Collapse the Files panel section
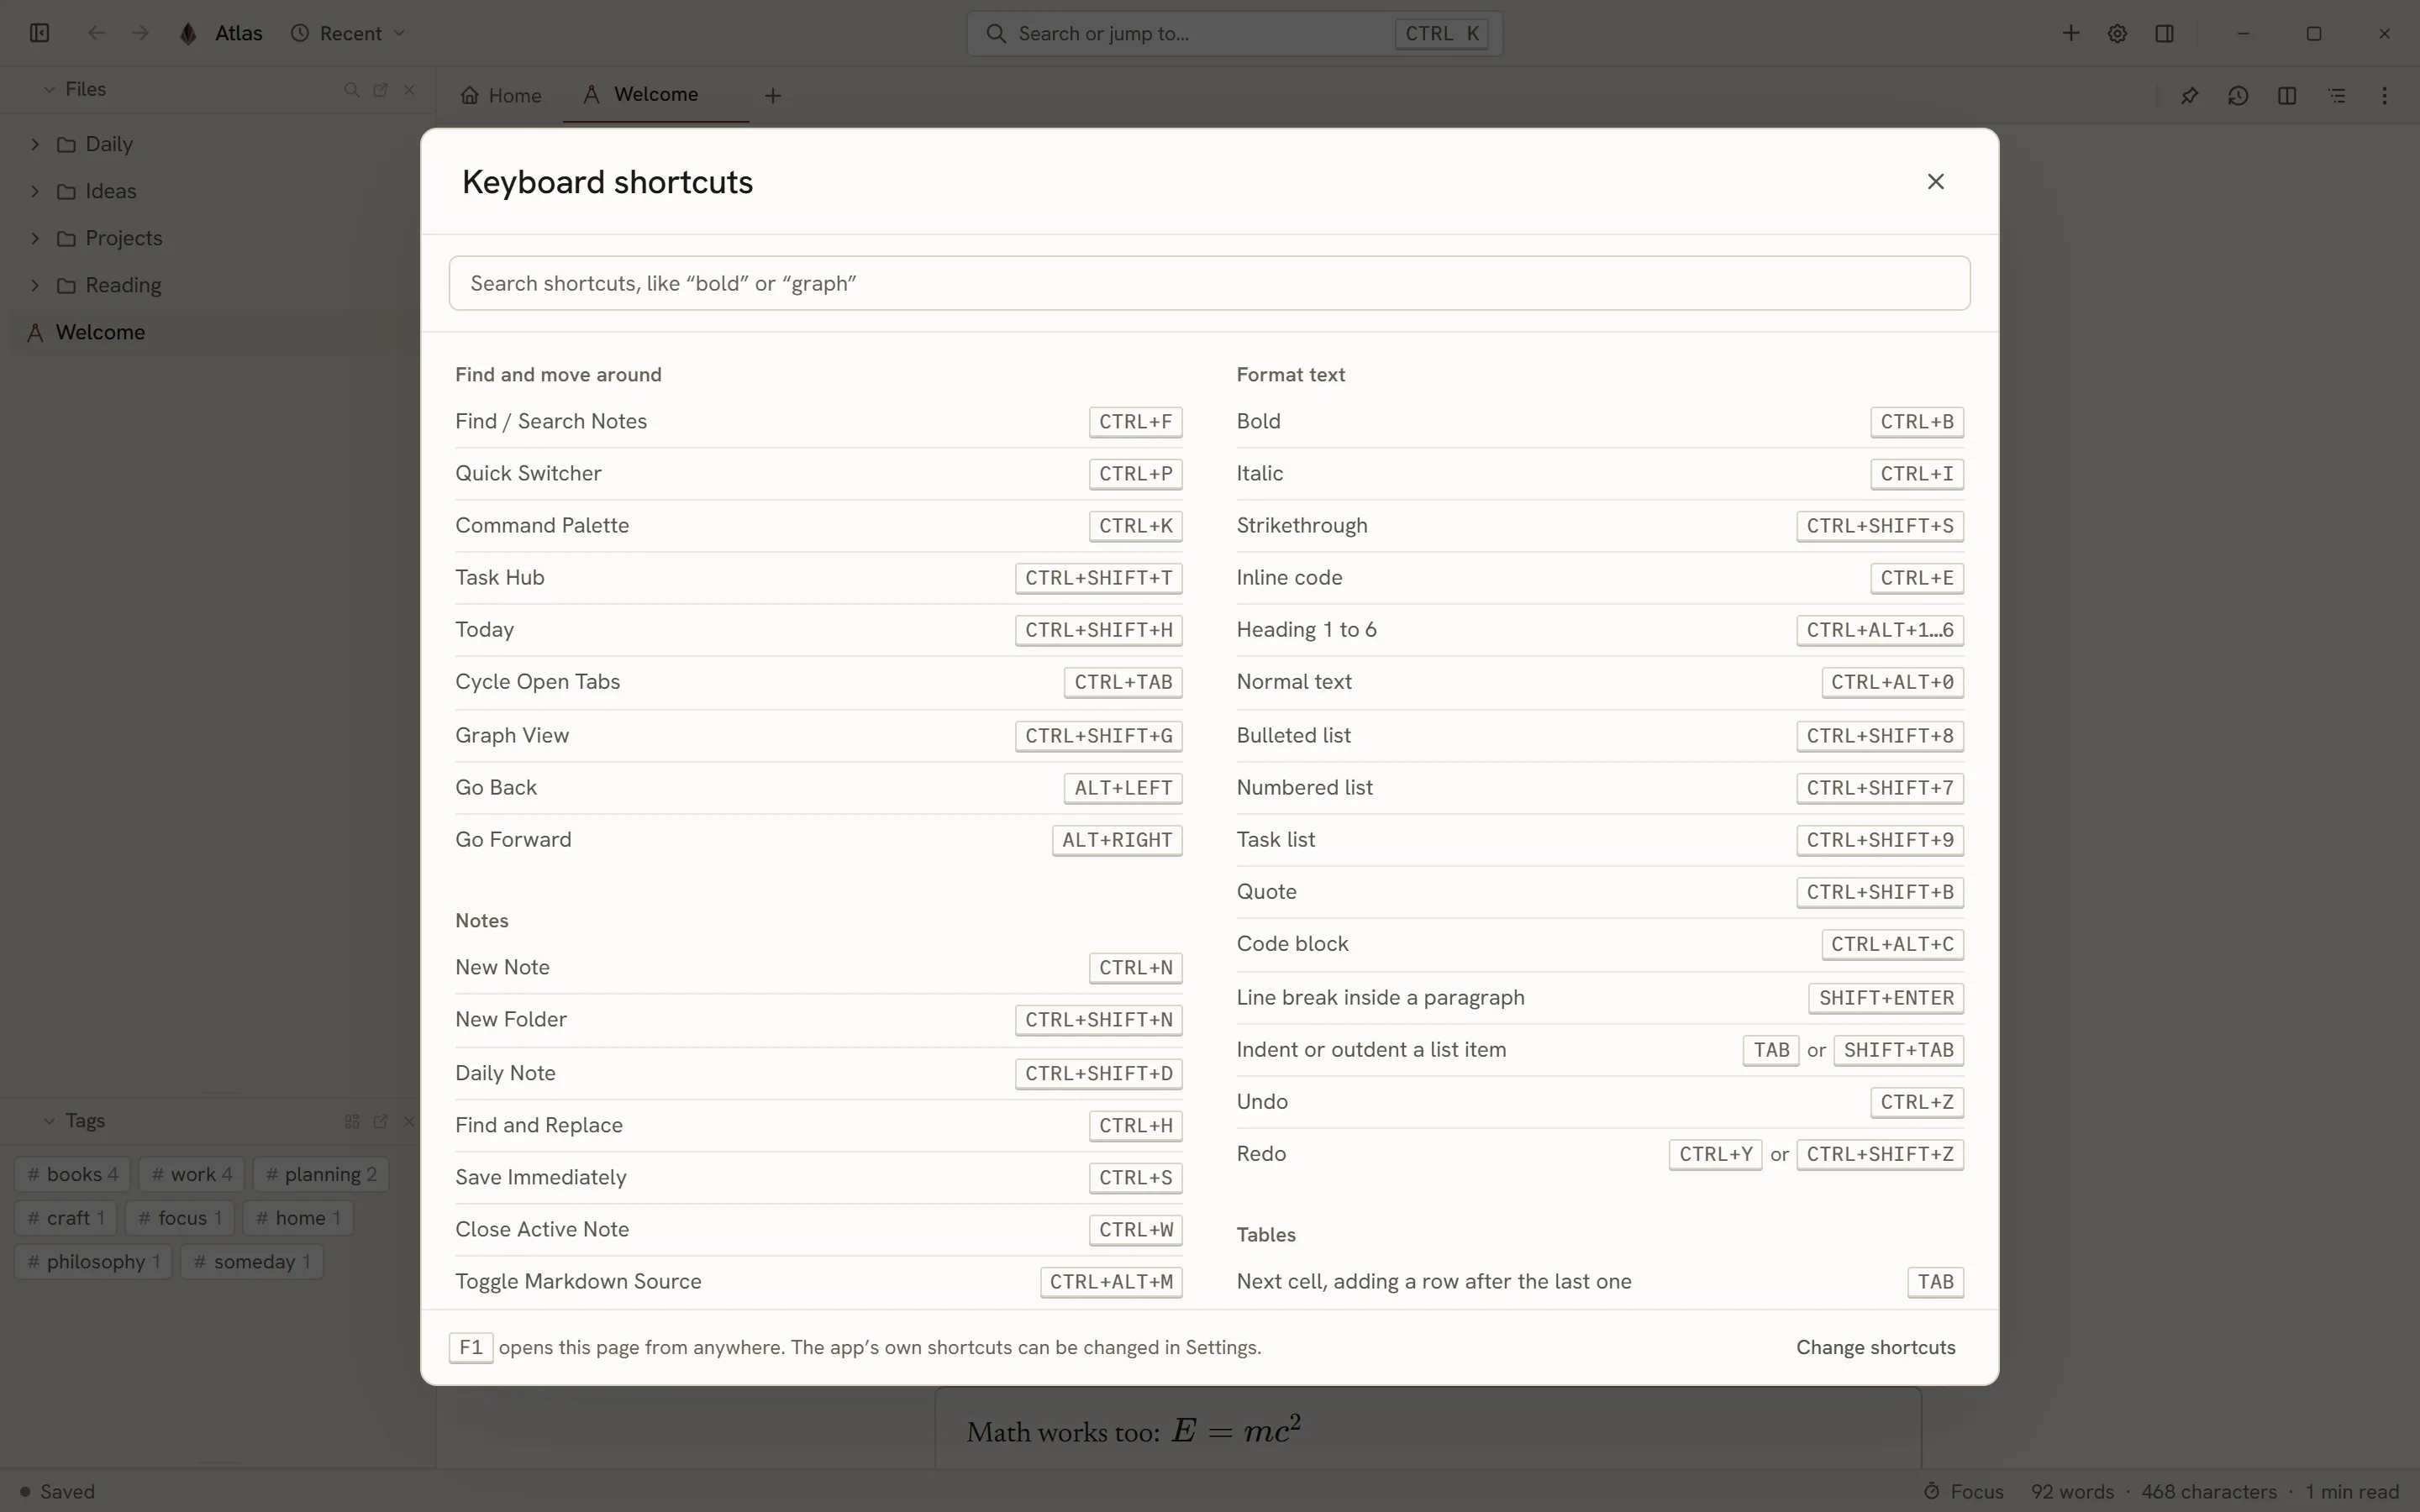 (x=49, y=89)
